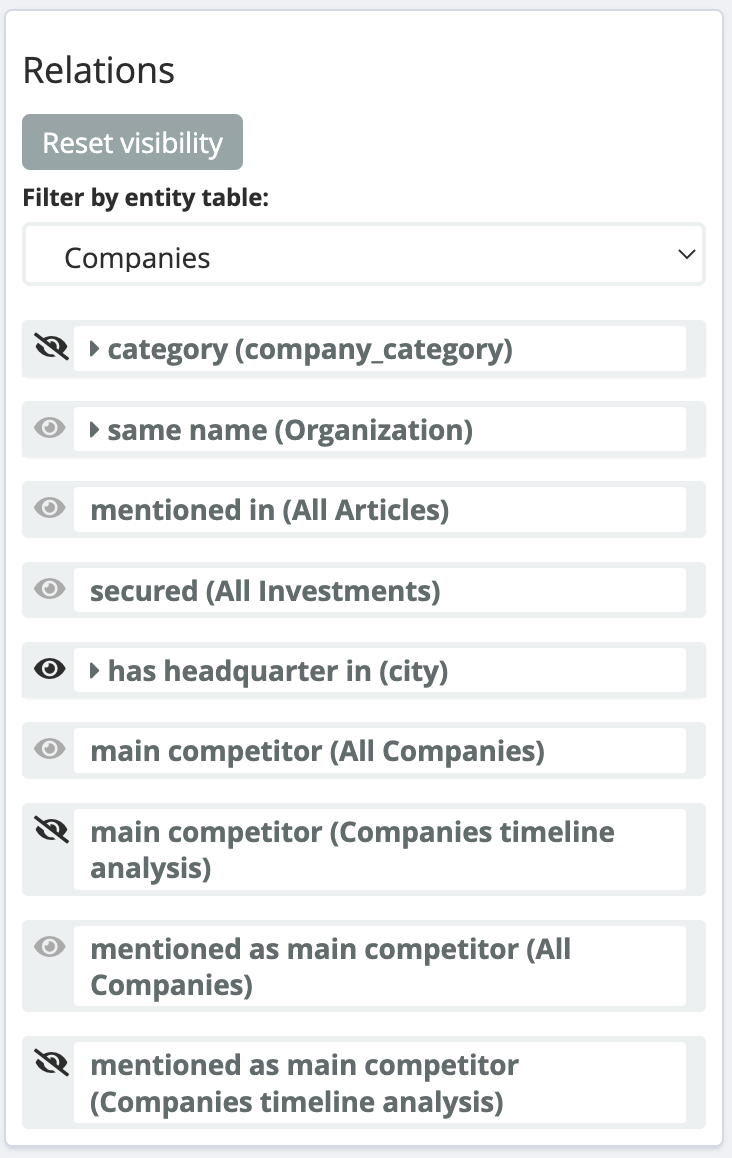Image resolution: width=732 pixels, height=1158 pixels.
Task: Hide the "mentioned in (All Articles)" relation
Action: (49, 509)
